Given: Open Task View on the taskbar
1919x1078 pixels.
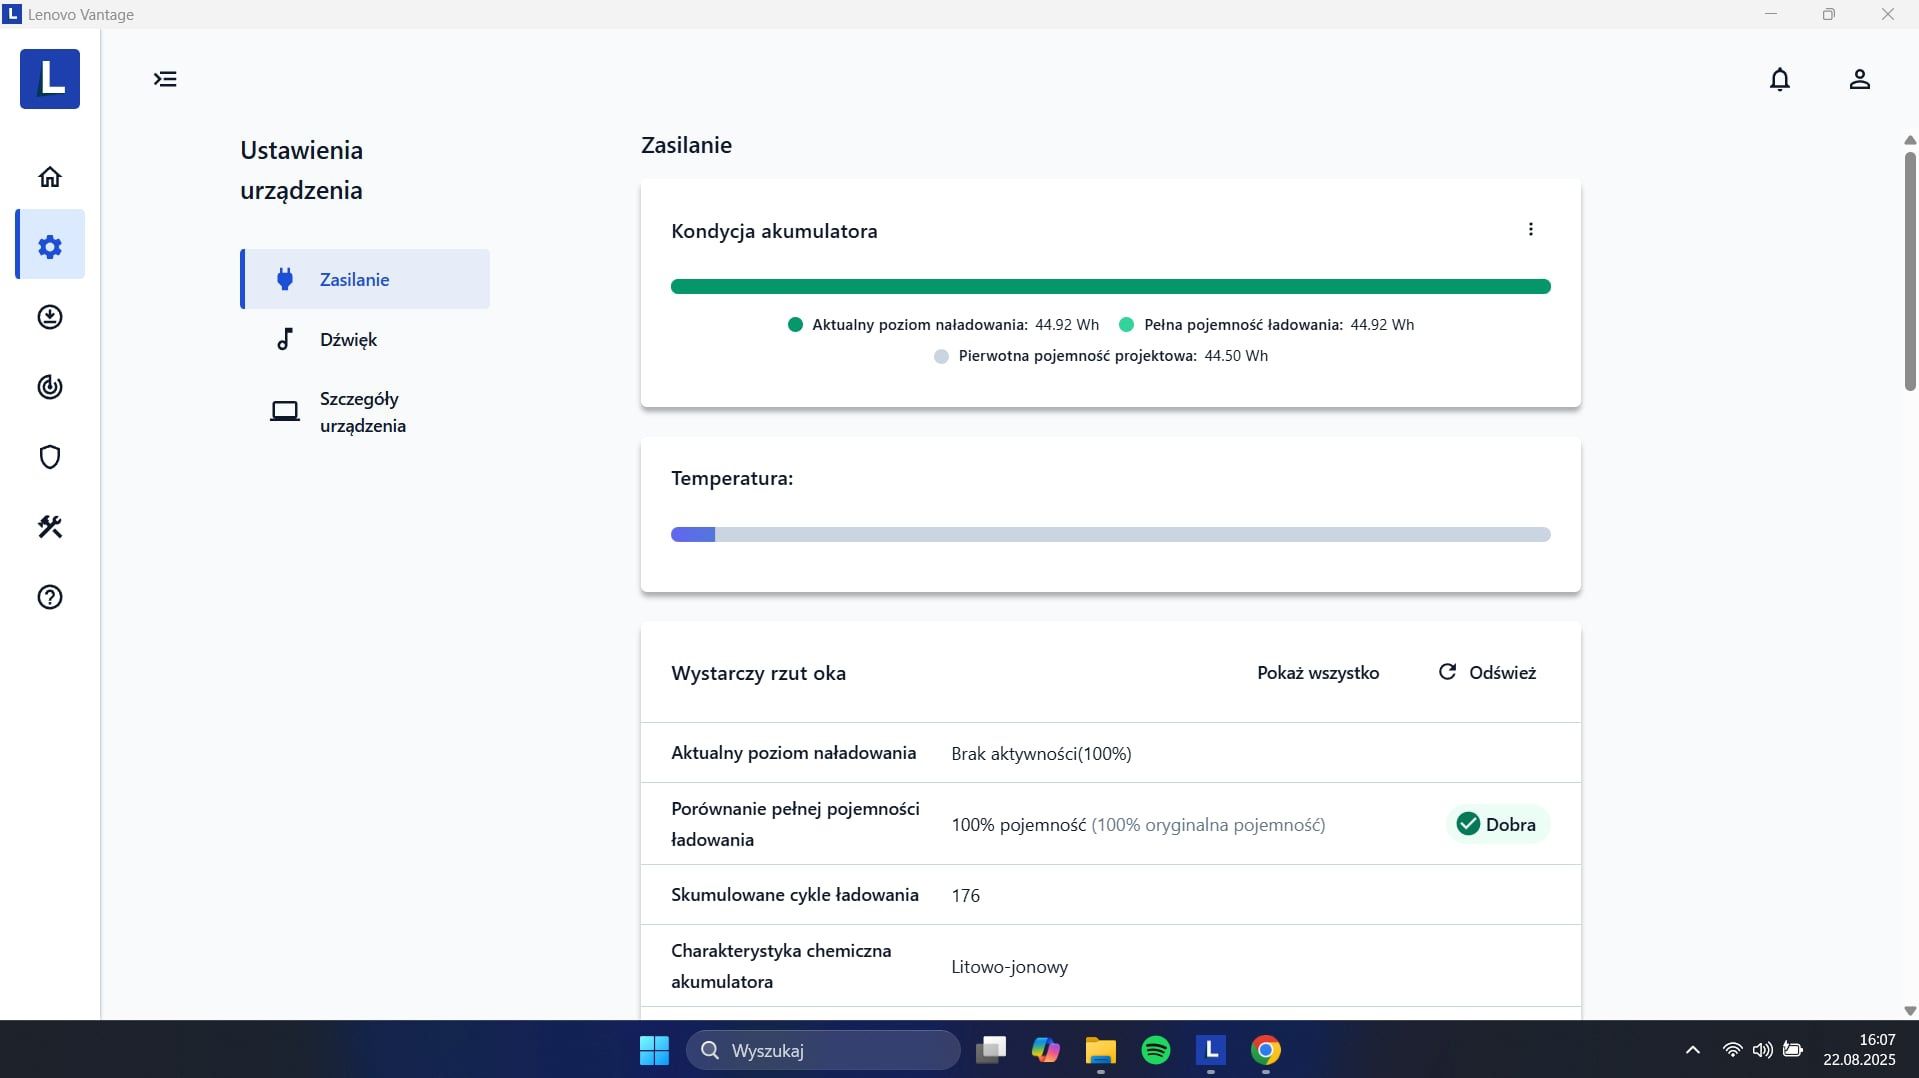Looking at the screenshot, I should tap(991, 1050).
